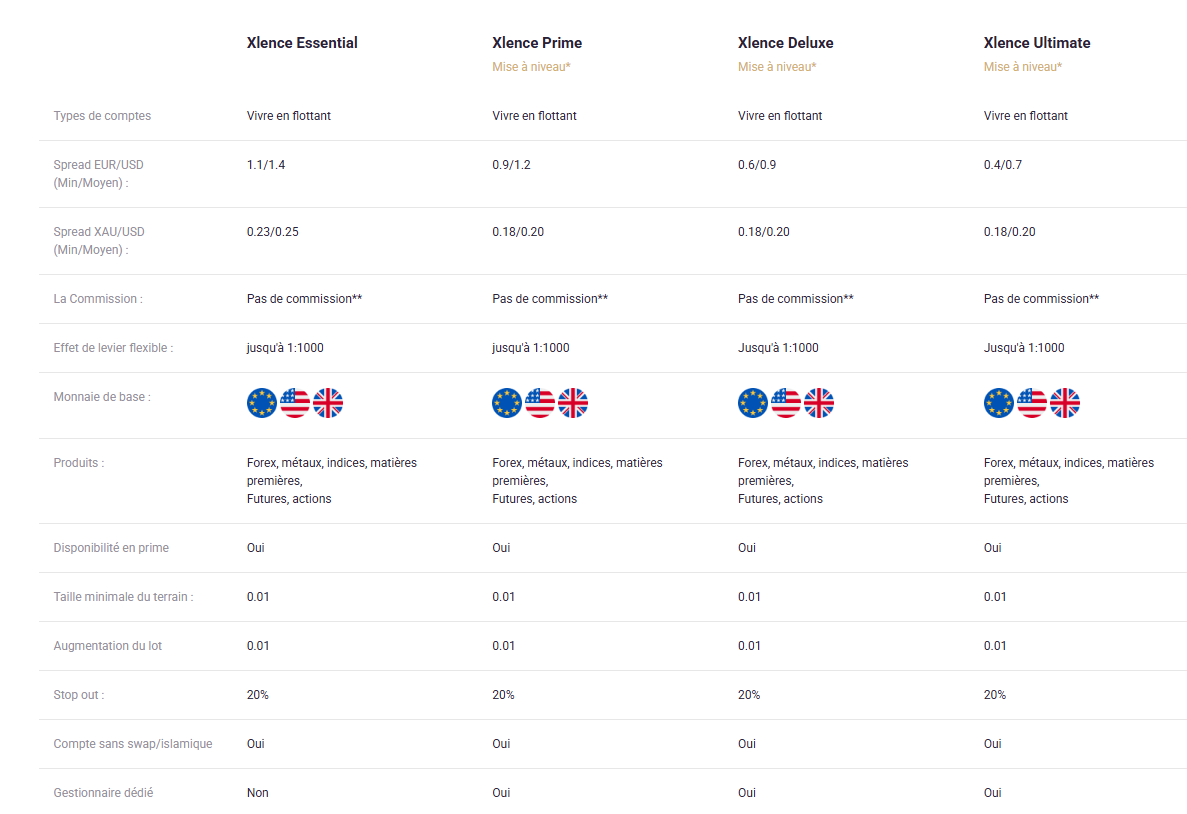Click the US flag under Xlence Essential

click(295, 403)
